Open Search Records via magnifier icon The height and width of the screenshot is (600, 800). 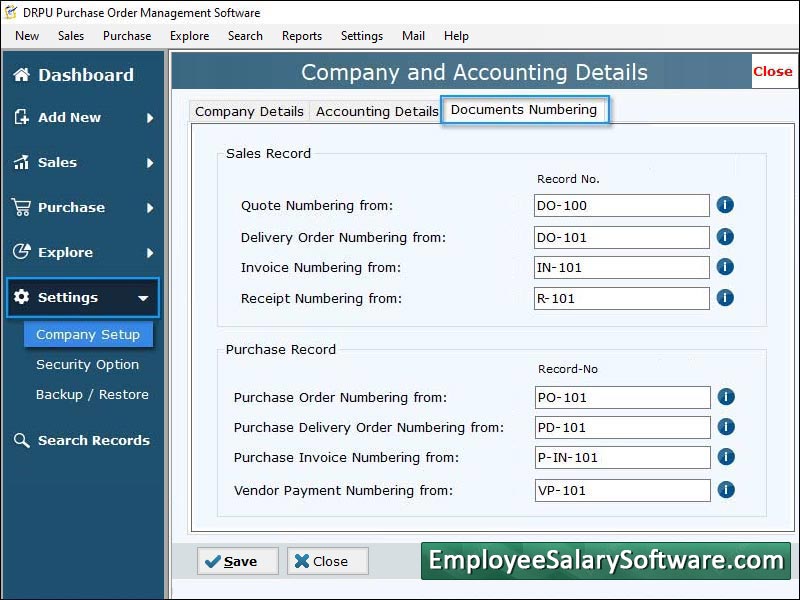point(22,440)
